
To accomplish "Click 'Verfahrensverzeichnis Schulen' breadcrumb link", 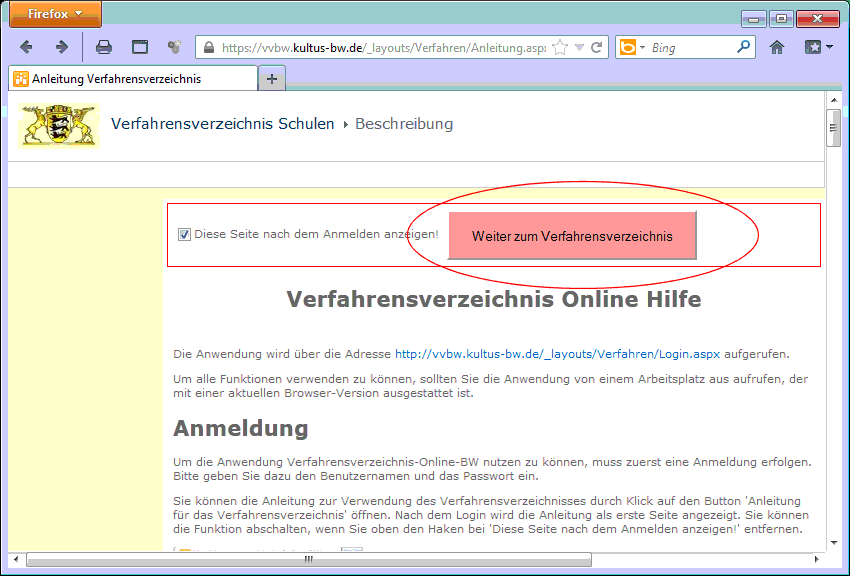I will pos(222,124).
